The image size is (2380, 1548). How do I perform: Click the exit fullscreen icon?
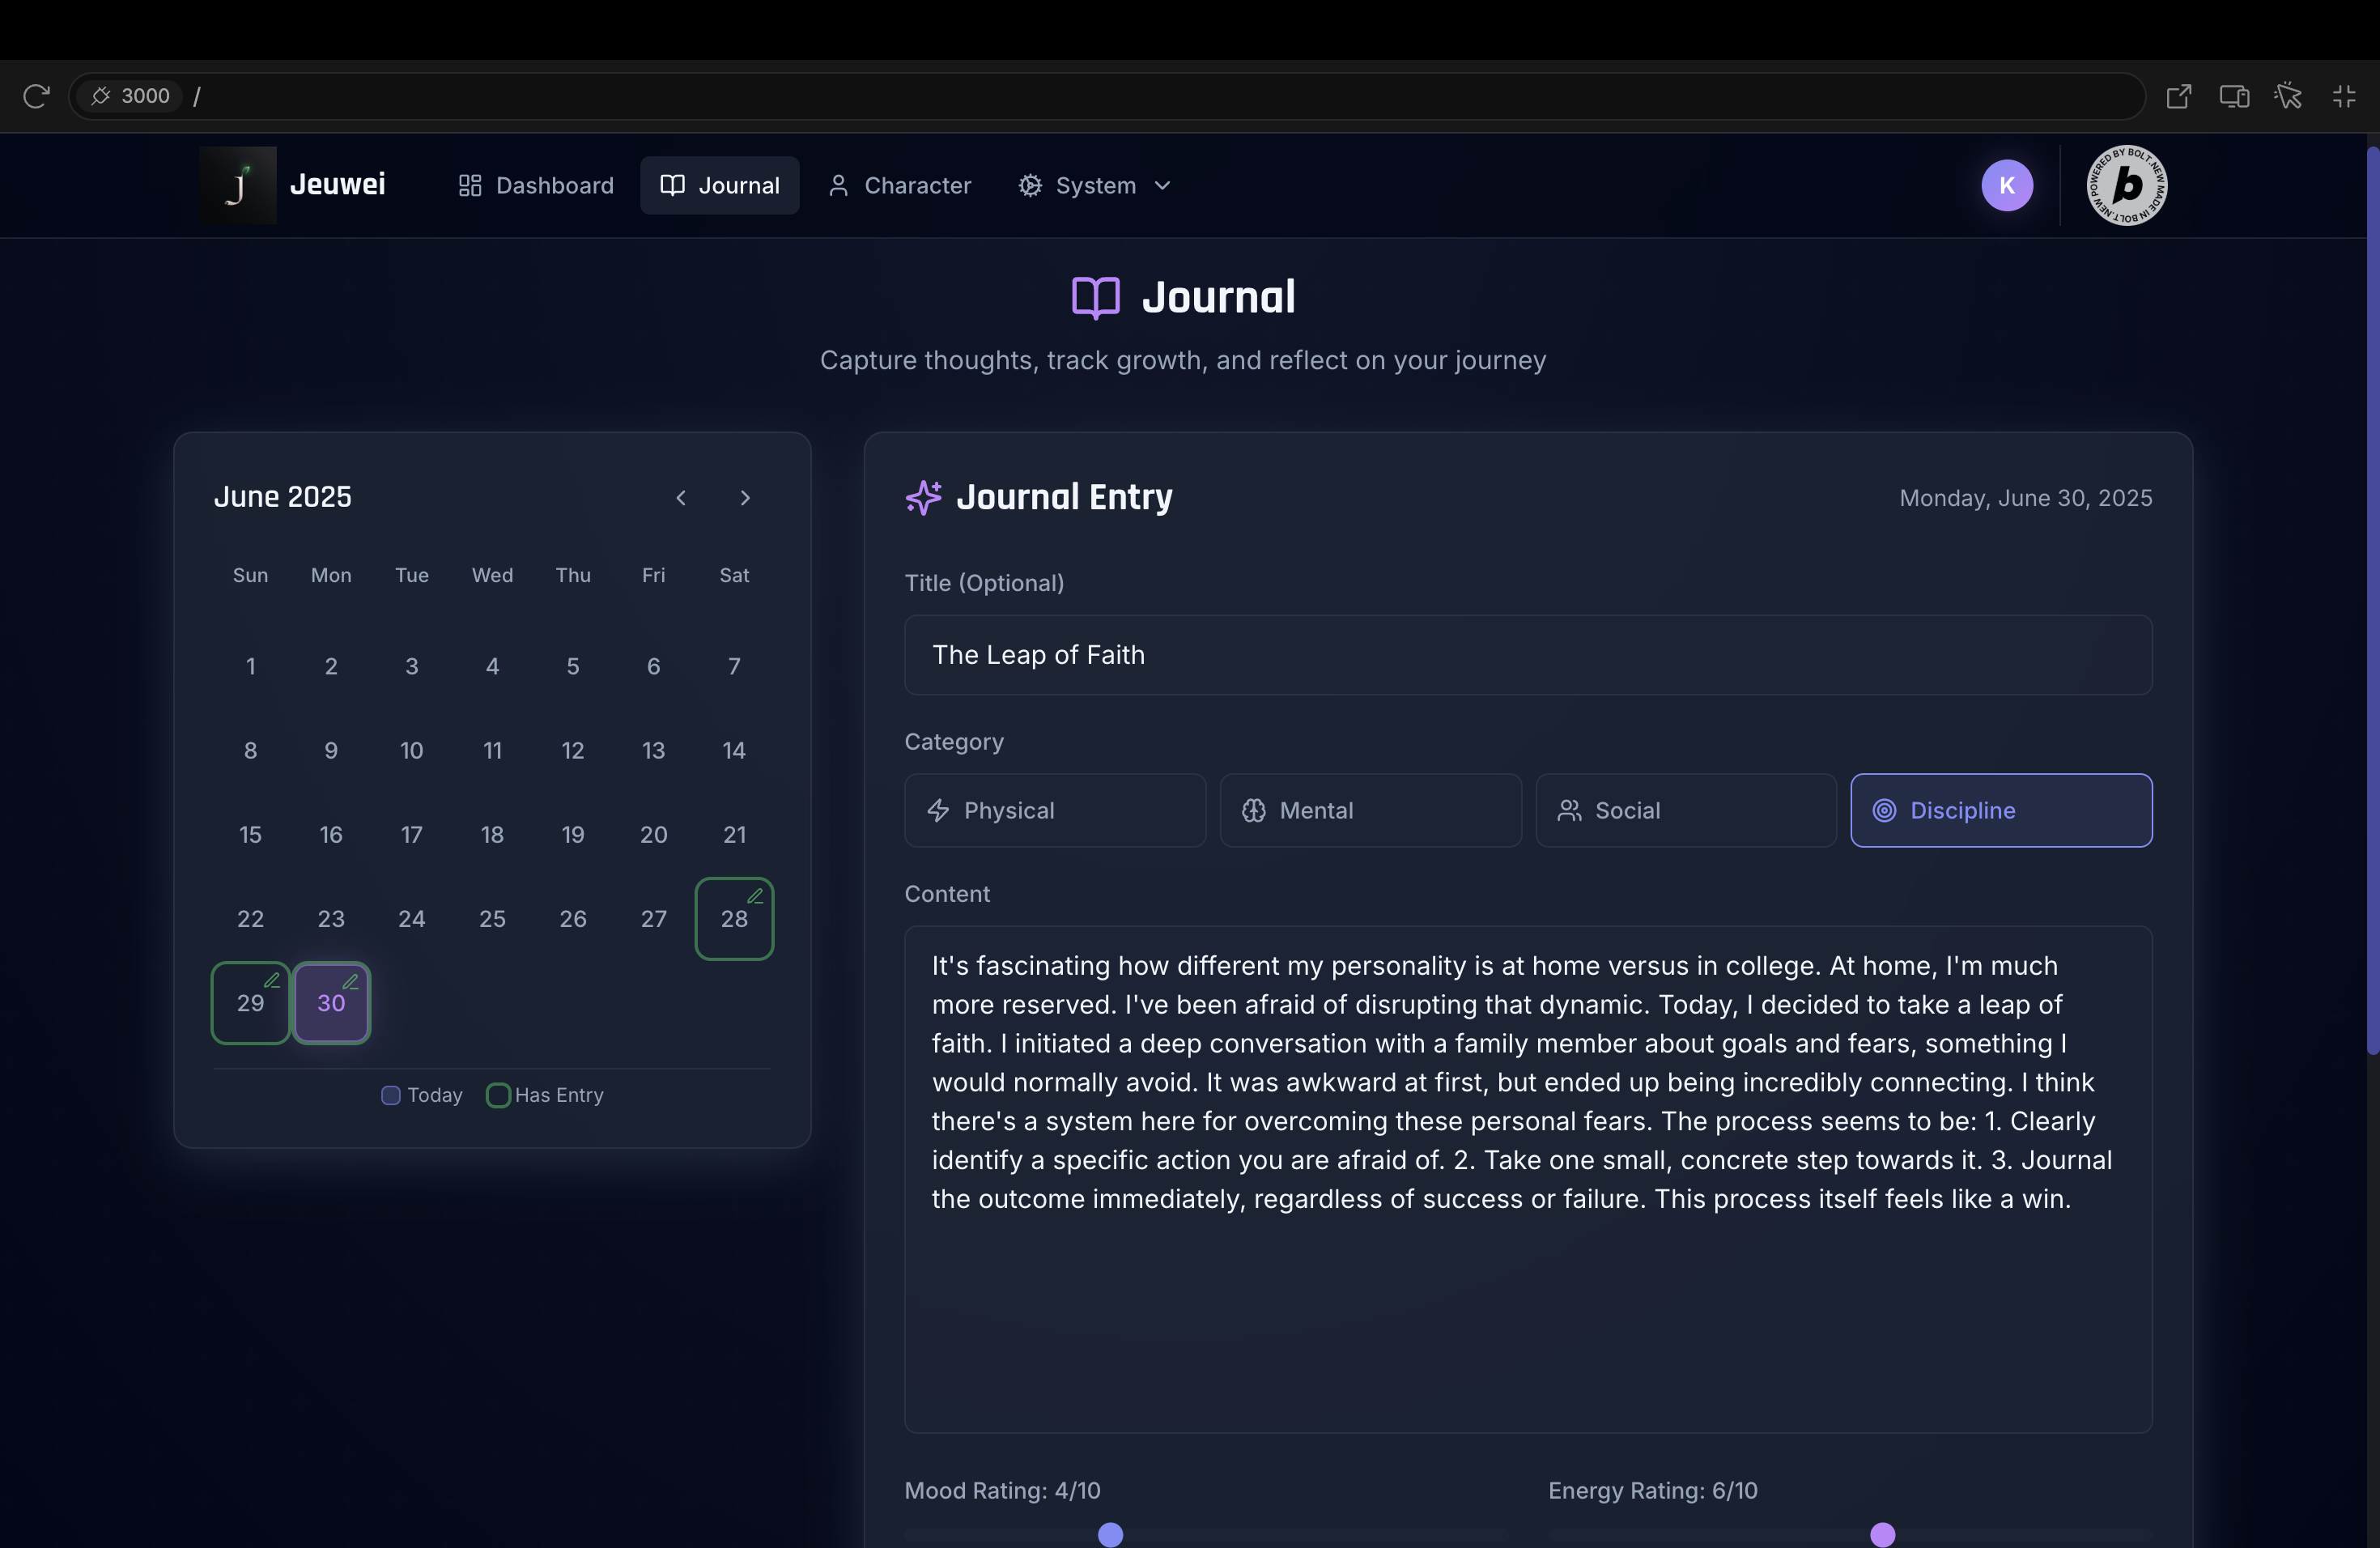pos(2344,96)
